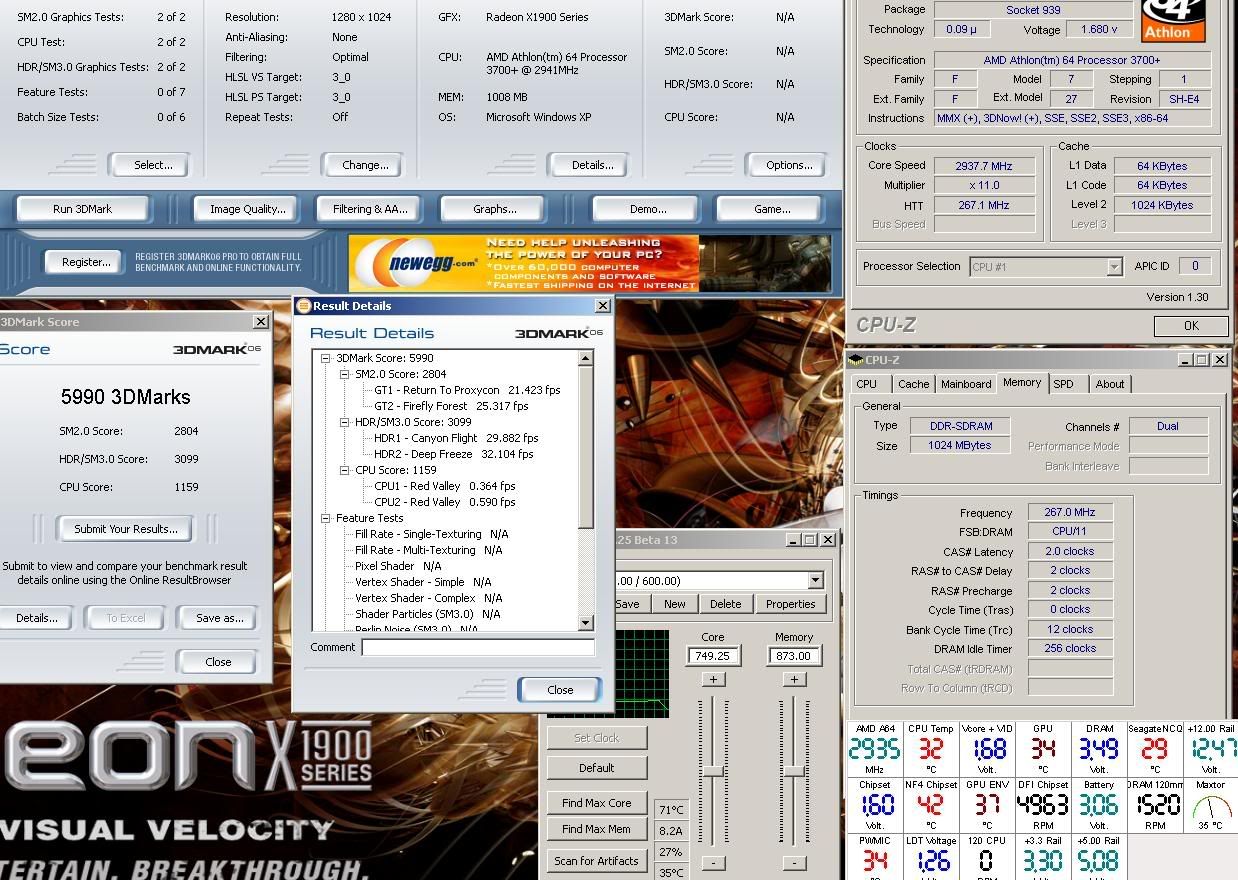
Task: Click the Result Details title bar icon
Action: click(304, 306)
